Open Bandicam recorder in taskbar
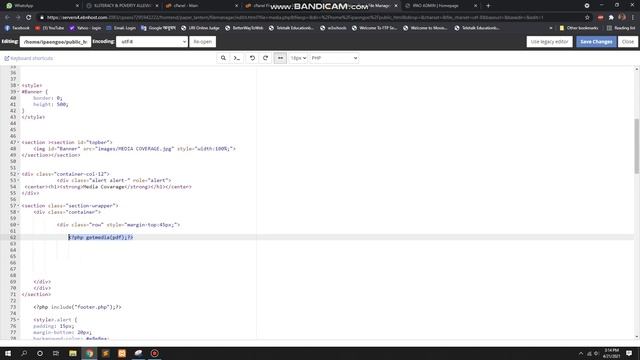Image resolution: width=640 pixels, height=360 pixels. 154,353
